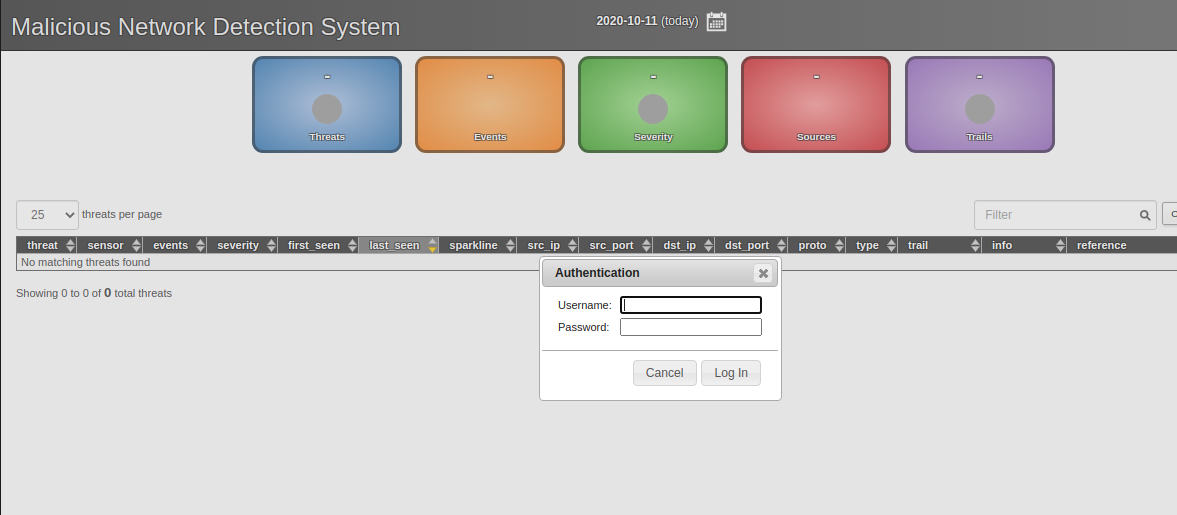Focus the Username input field

pos(691,305)
